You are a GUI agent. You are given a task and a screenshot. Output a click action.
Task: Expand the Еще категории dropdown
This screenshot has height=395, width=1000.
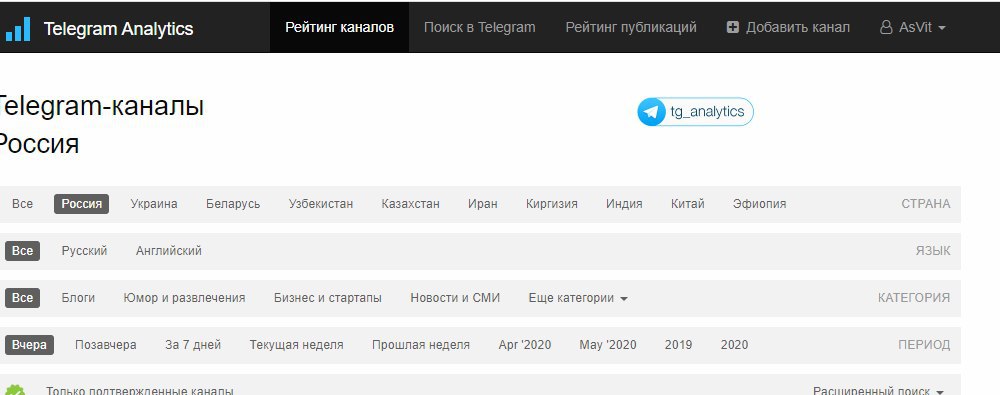[x=578, y=298]
